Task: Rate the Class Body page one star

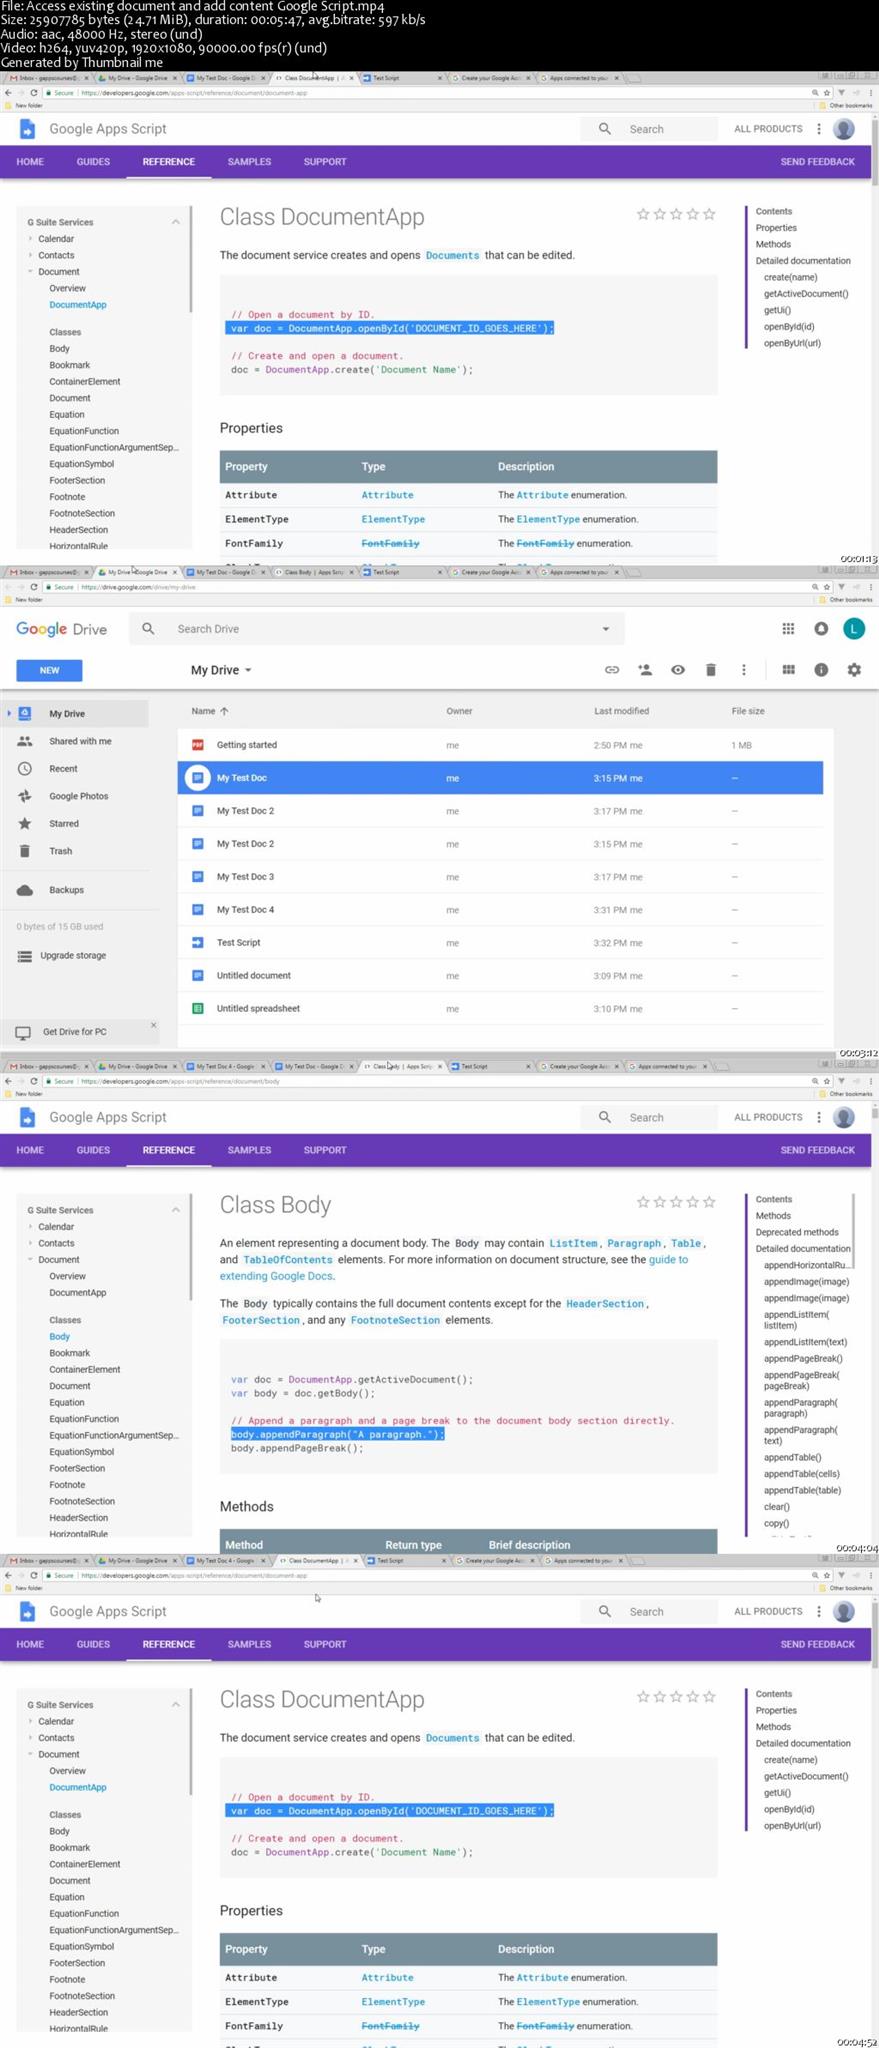Action: 643,1202
